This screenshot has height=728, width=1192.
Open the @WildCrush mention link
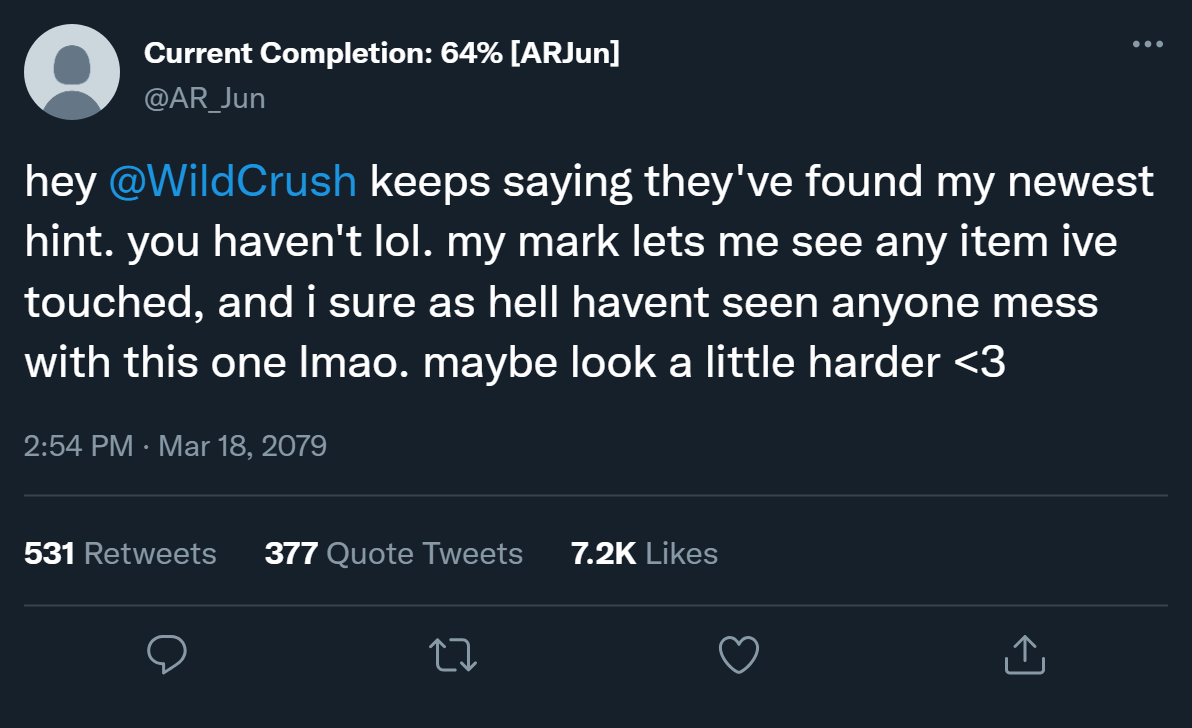[231, 182]
